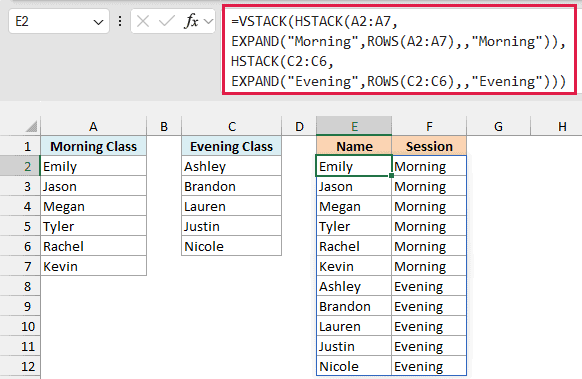Select cell C6 containing Nicole
This screenshot has height=379, width=582.
232,246
